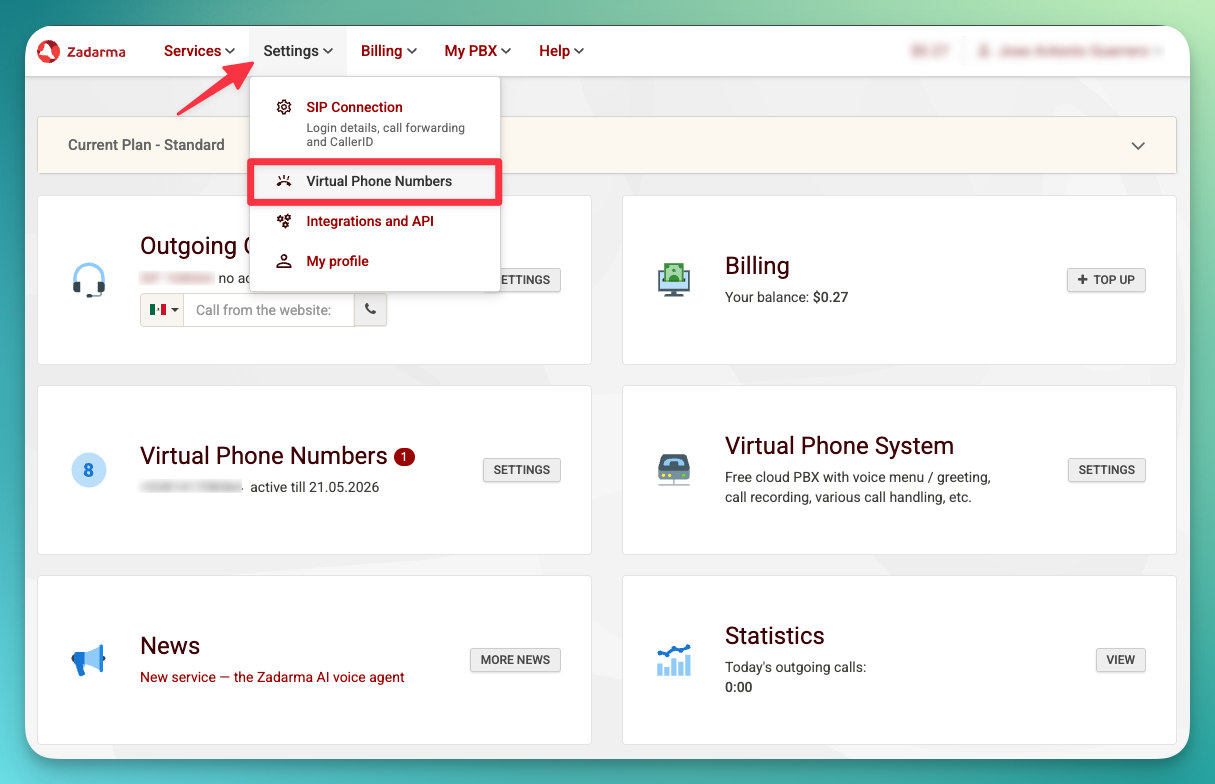The width and height of the screenshot is (1215, 784).
Task: Click the headset icon on Outgoing Calls
Action: [x=89, y=280]
